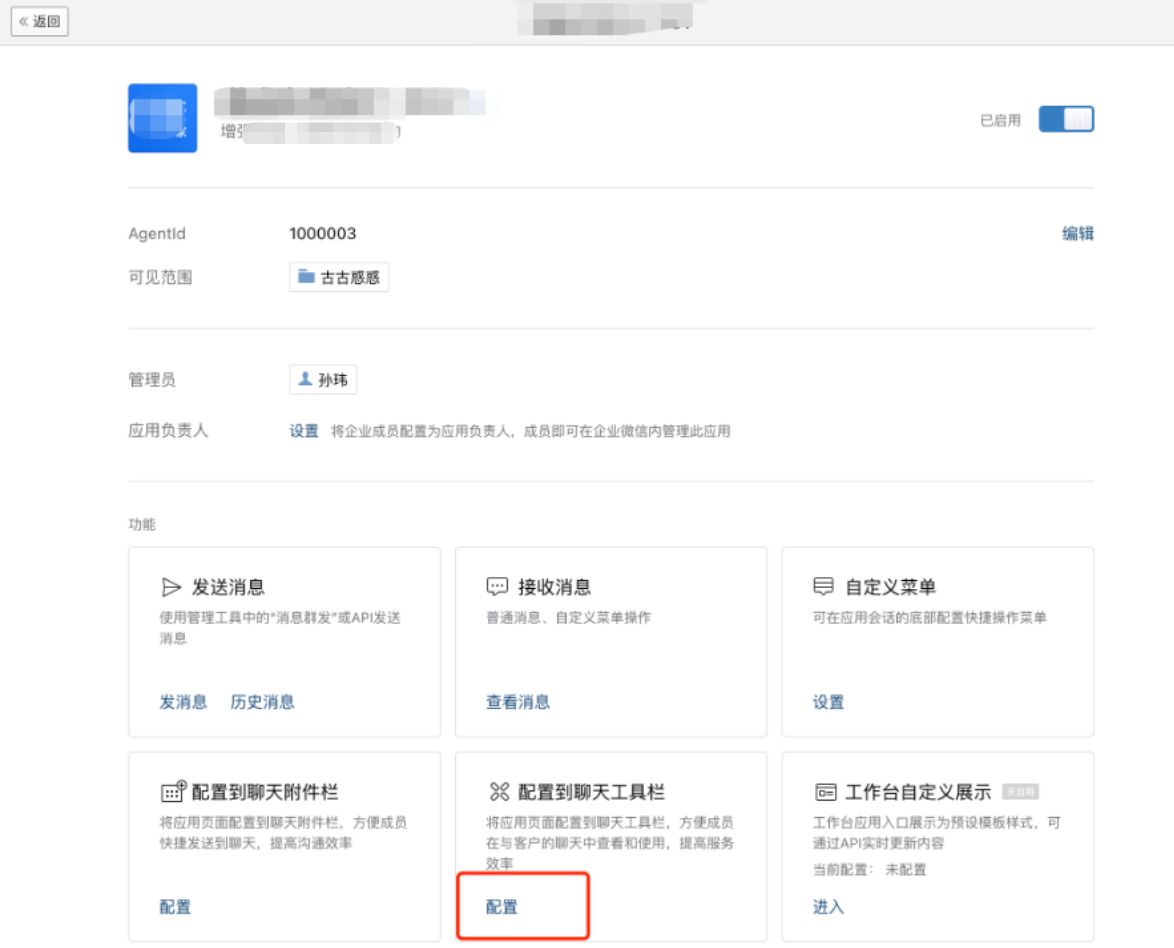1174x948 pixels.
Task: Click the 工作台自定义展示 icon
Action: tap(825, 791)
